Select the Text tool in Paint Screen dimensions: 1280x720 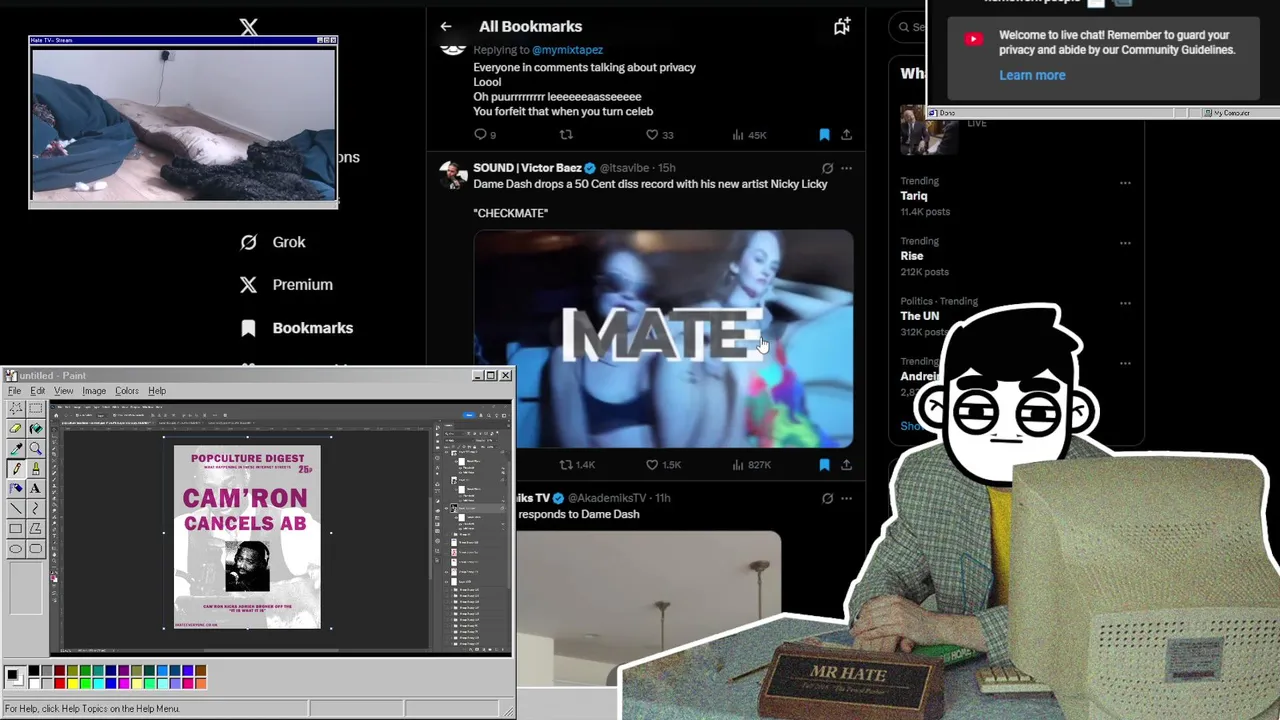35,489
